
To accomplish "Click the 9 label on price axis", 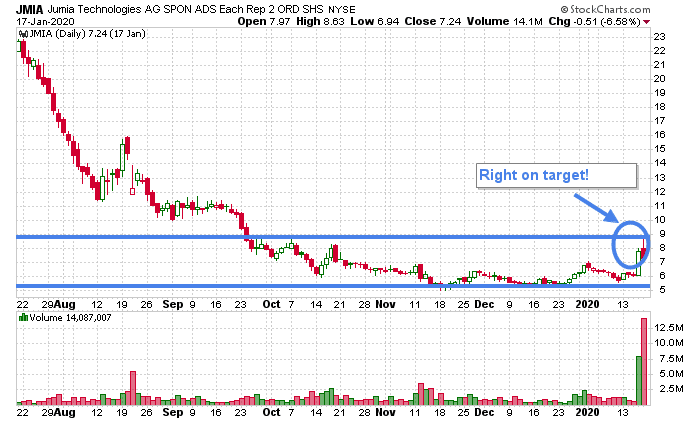I will (662, 234).
